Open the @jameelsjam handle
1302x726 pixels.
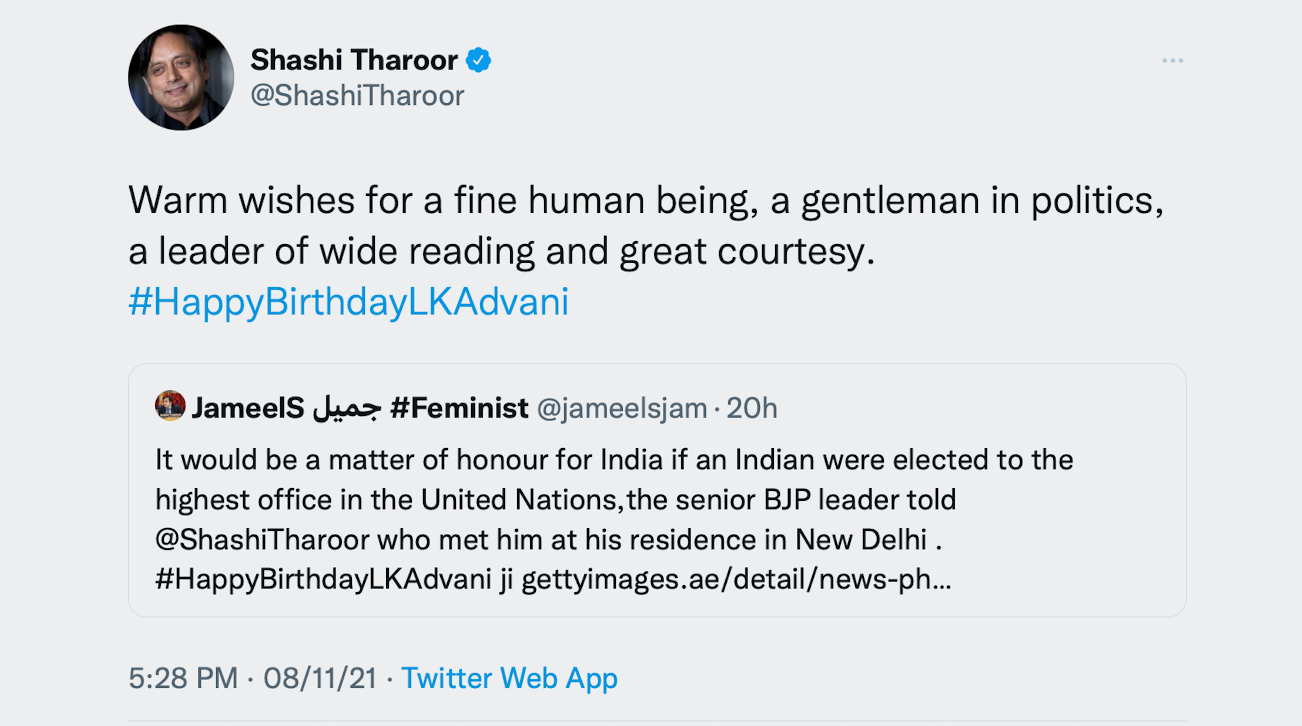click(x=622, y=408)
